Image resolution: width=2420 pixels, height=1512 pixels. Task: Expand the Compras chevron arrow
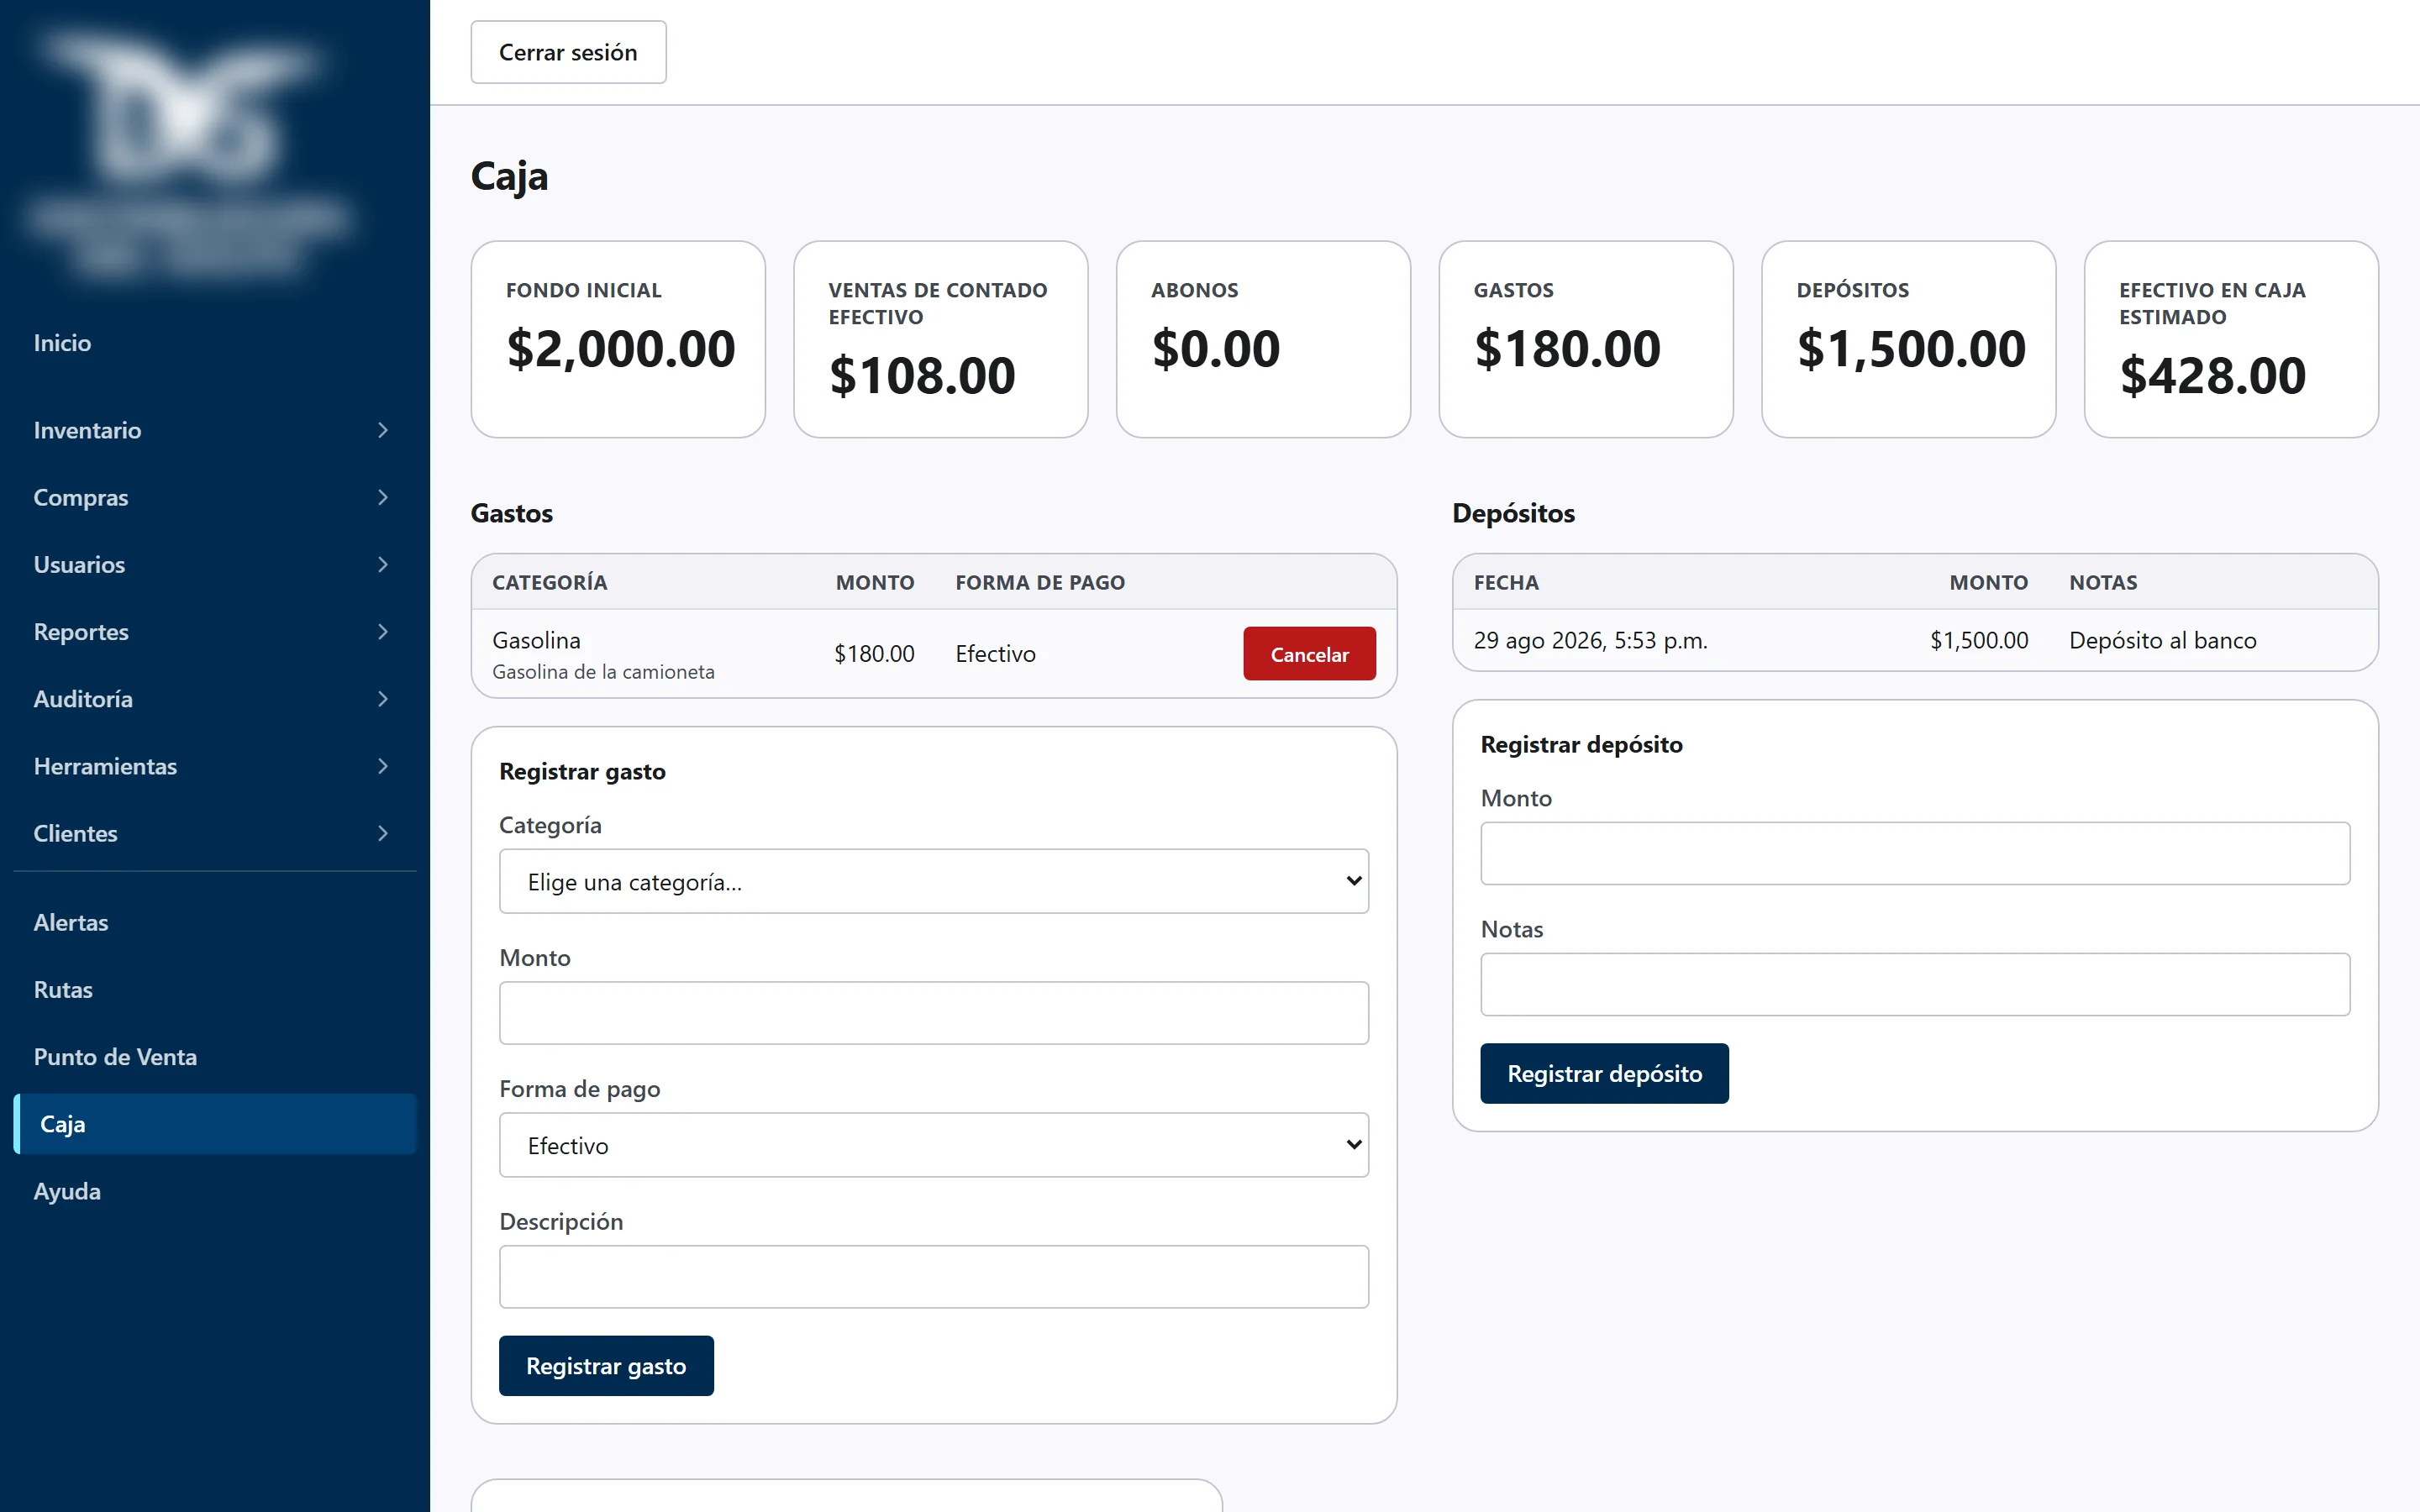pyautogui.click(x=382, y=497)
